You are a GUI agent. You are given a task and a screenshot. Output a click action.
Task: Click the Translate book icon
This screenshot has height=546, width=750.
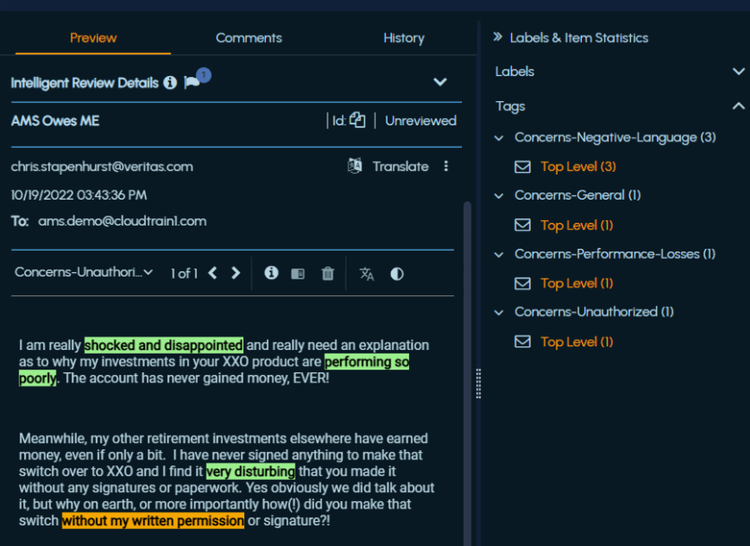click(354, 166)
